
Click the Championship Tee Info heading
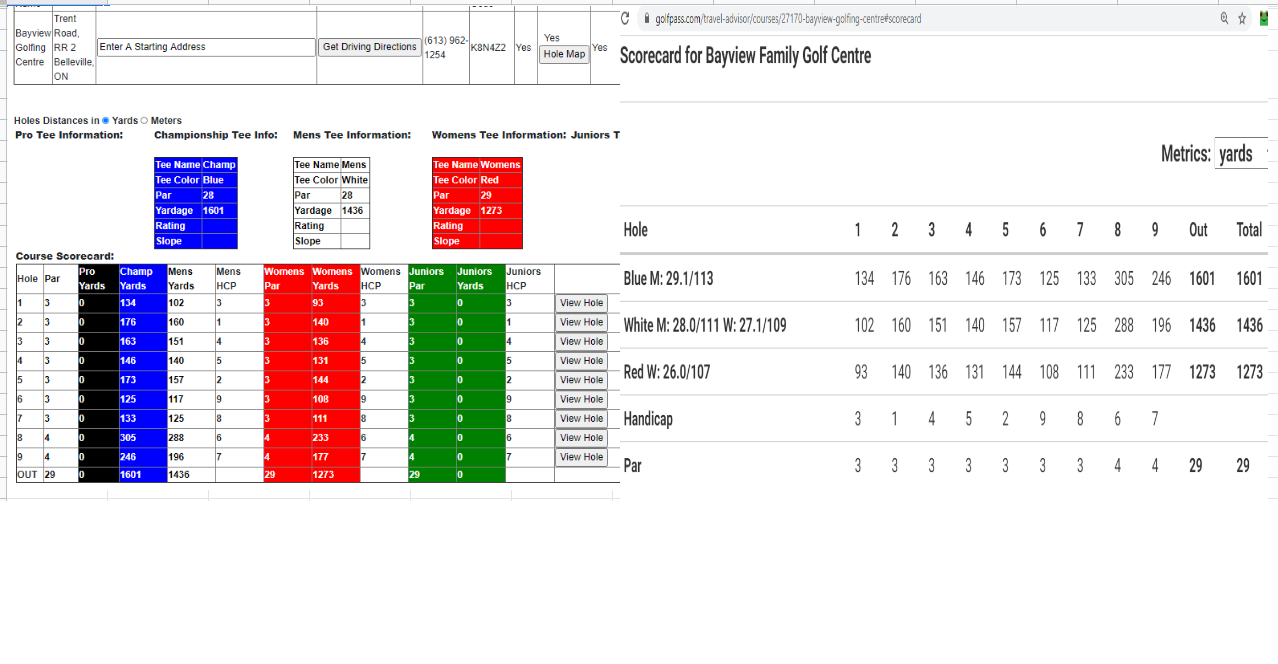coord(216,135)
